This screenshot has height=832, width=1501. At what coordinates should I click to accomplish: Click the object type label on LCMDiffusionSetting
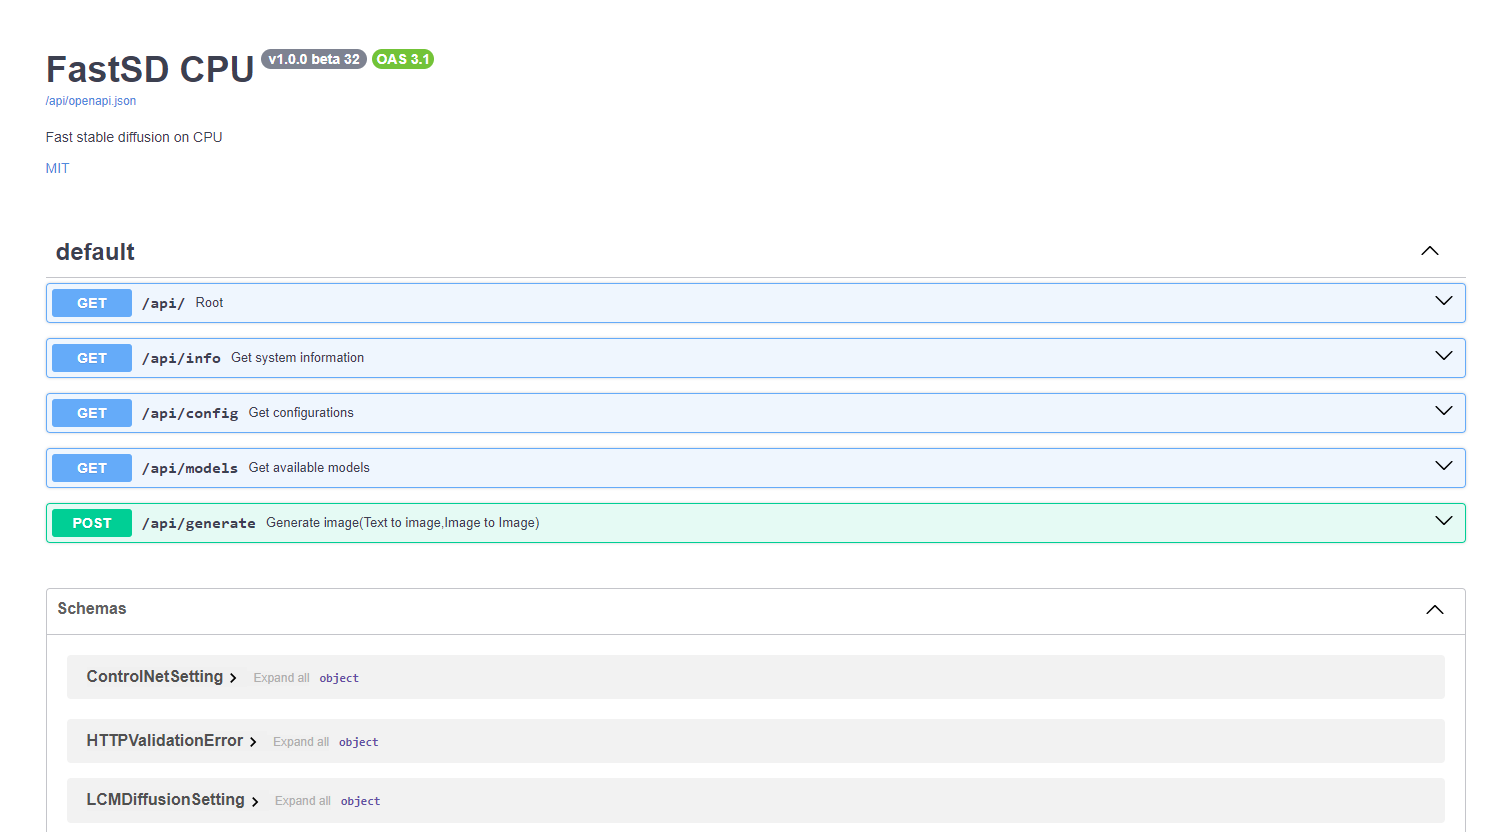pos(360,801)
